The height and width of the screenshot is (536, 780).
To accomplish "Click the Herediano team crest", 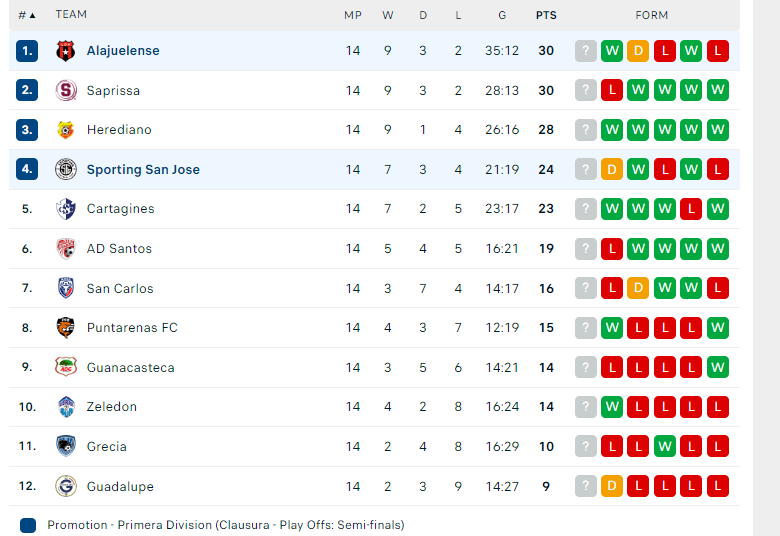I will tap(66, 130).
